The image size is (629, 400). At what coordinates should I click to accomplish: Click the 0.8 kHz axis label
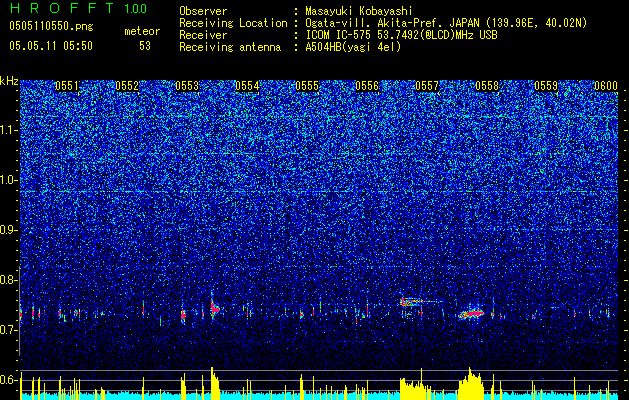8,280
